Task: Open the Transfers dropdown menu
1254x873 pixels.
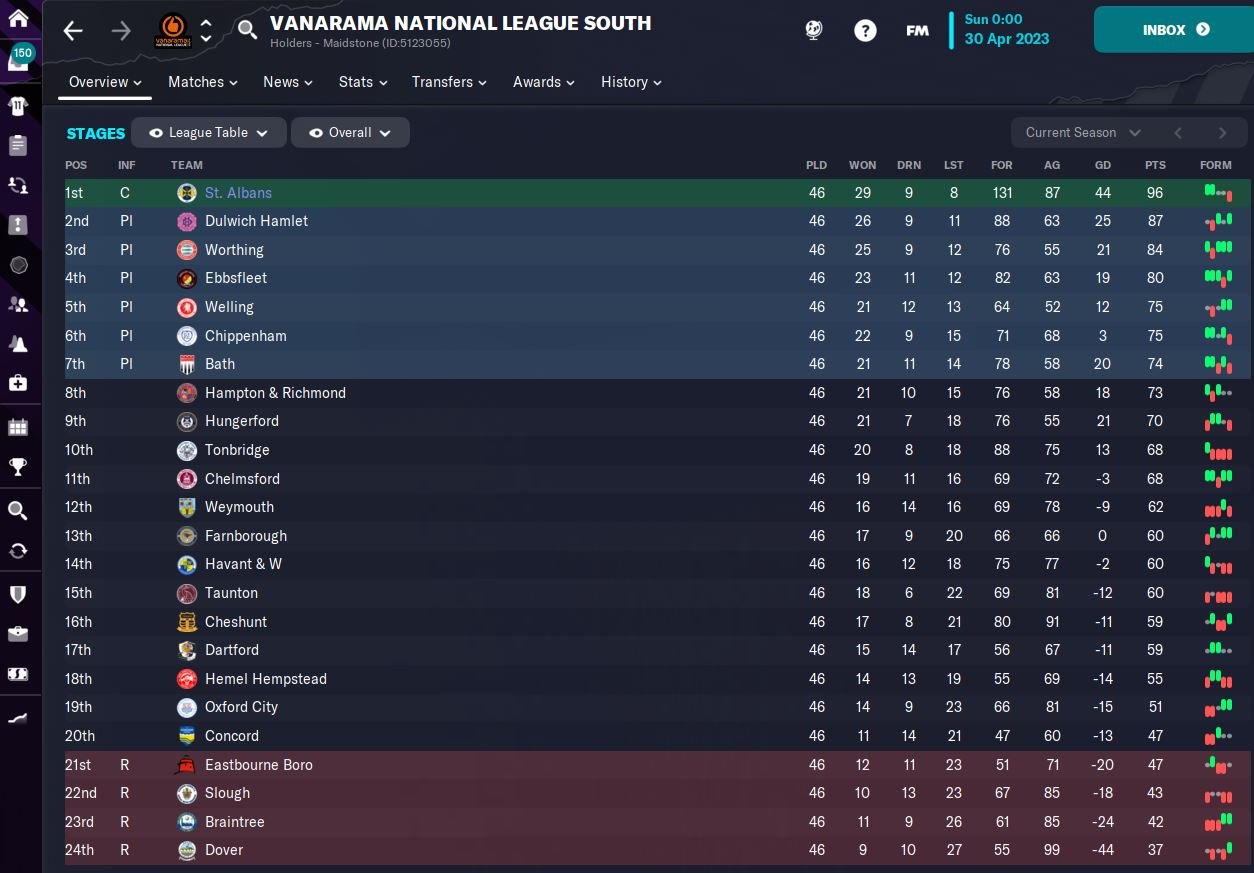Action: click(x=449, y=82)
